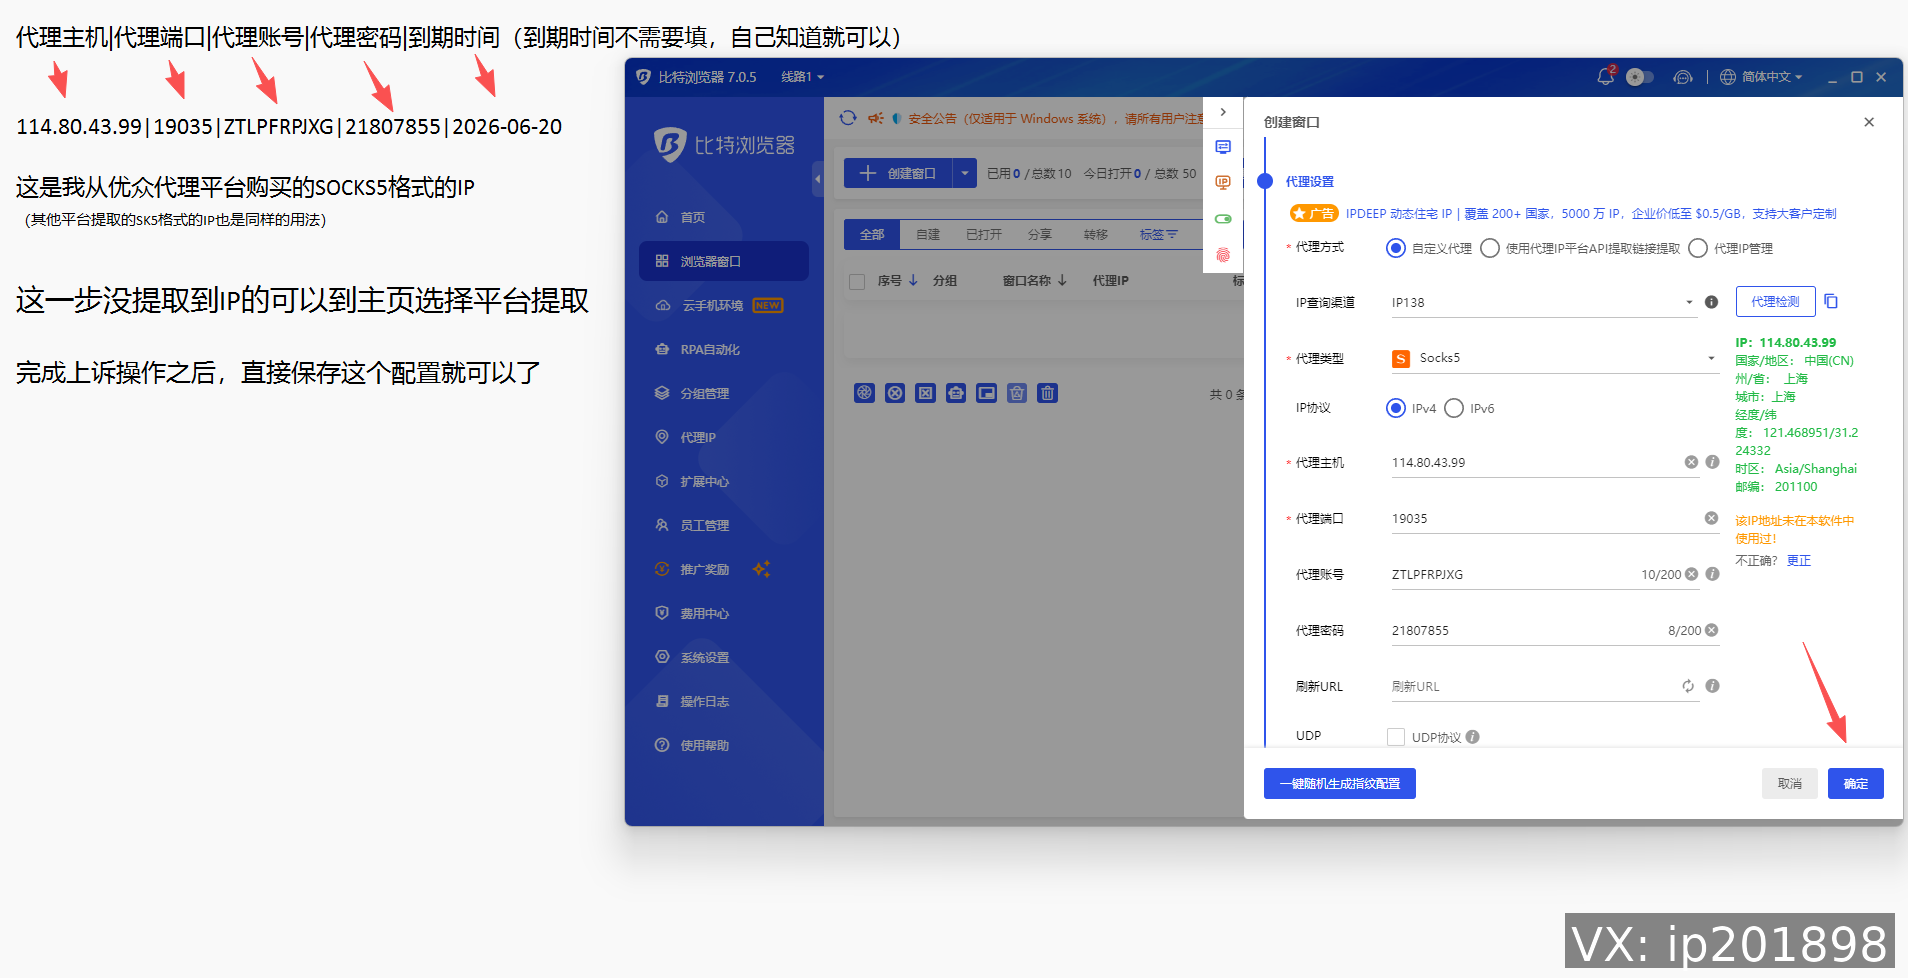The image size is (1908, 978).
Task: Click the refresh icon beside the announcement
Action: (x=848, y=118)
